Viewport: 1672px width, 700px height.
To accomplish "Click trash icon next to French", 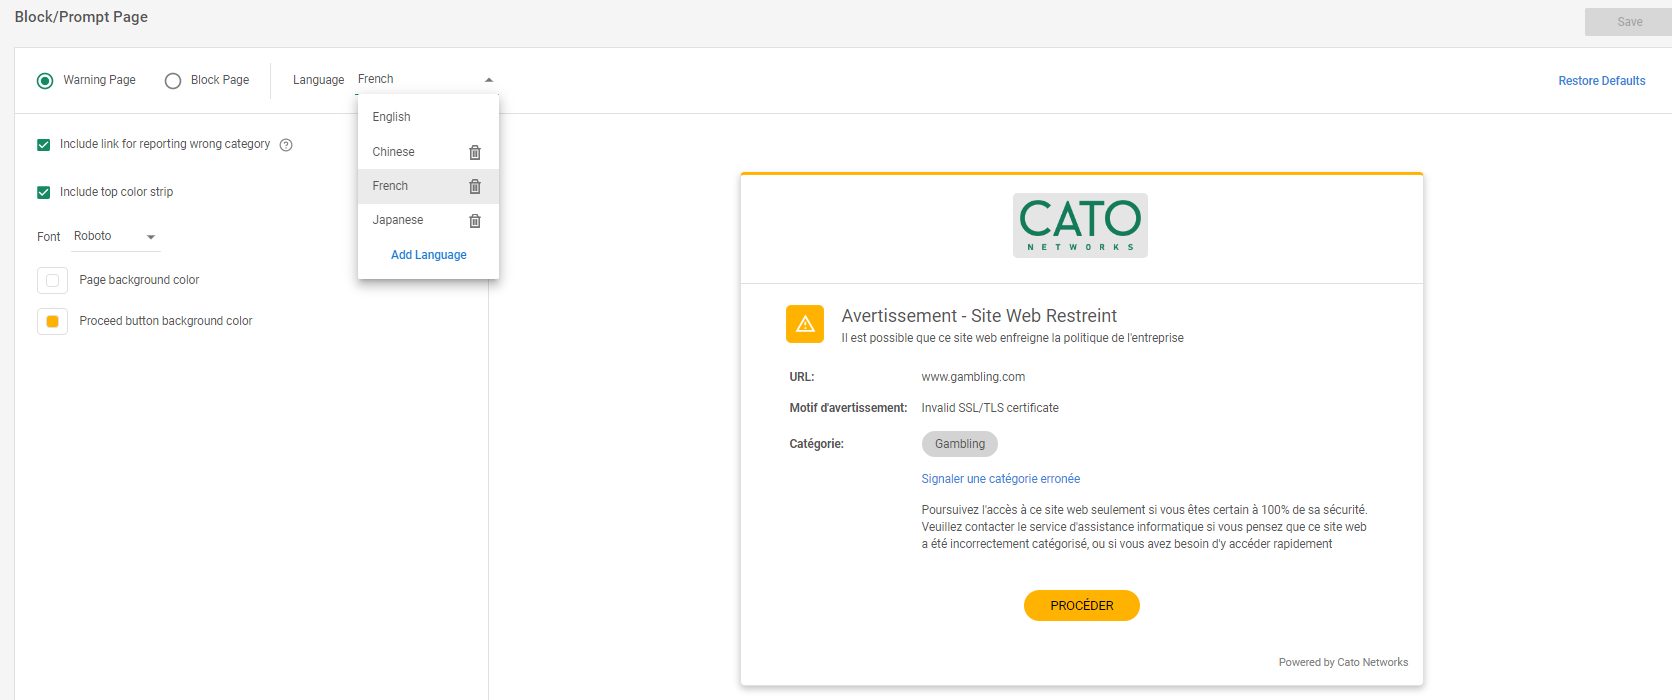I will [x=475, y=186].
